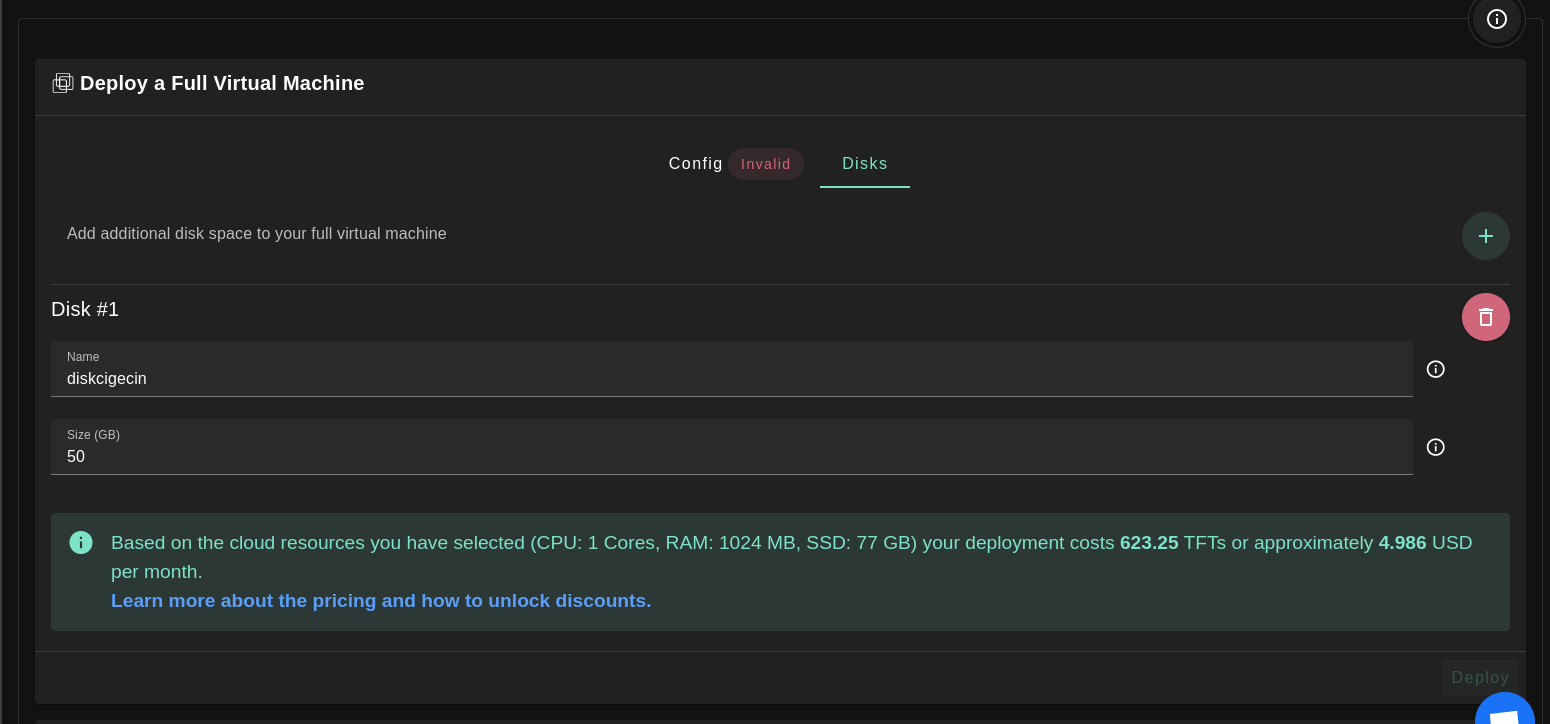The height and width of the screenshot is (724, 1550).
Task: Click the 4.986 USD price value
Action: pyautogui.click(x=1402, y=543)
